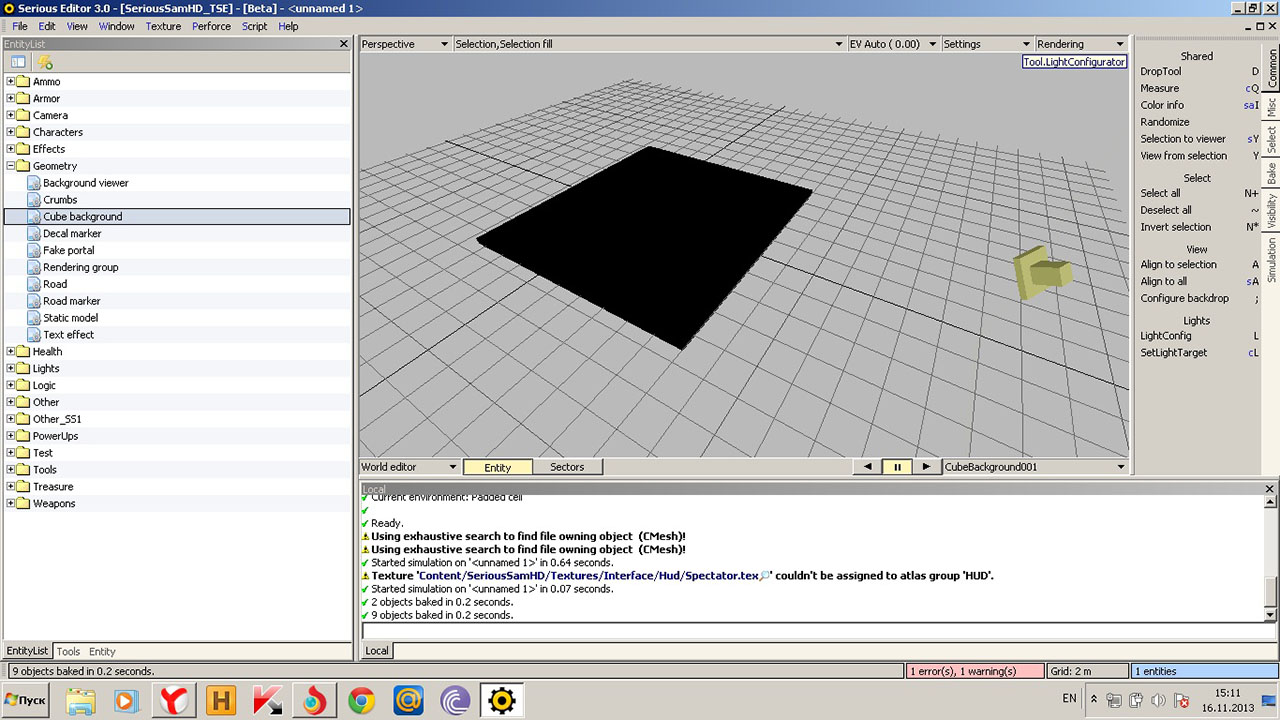Select the Background viewer entity icon
This screenshot has height=720, width=1280.
click(x=34, y=183)
